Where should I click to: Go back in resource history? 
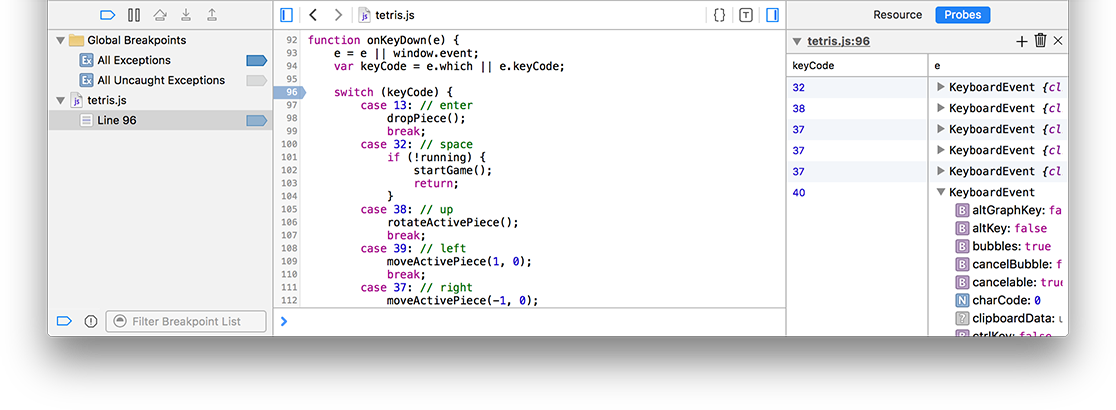(313, 15)
